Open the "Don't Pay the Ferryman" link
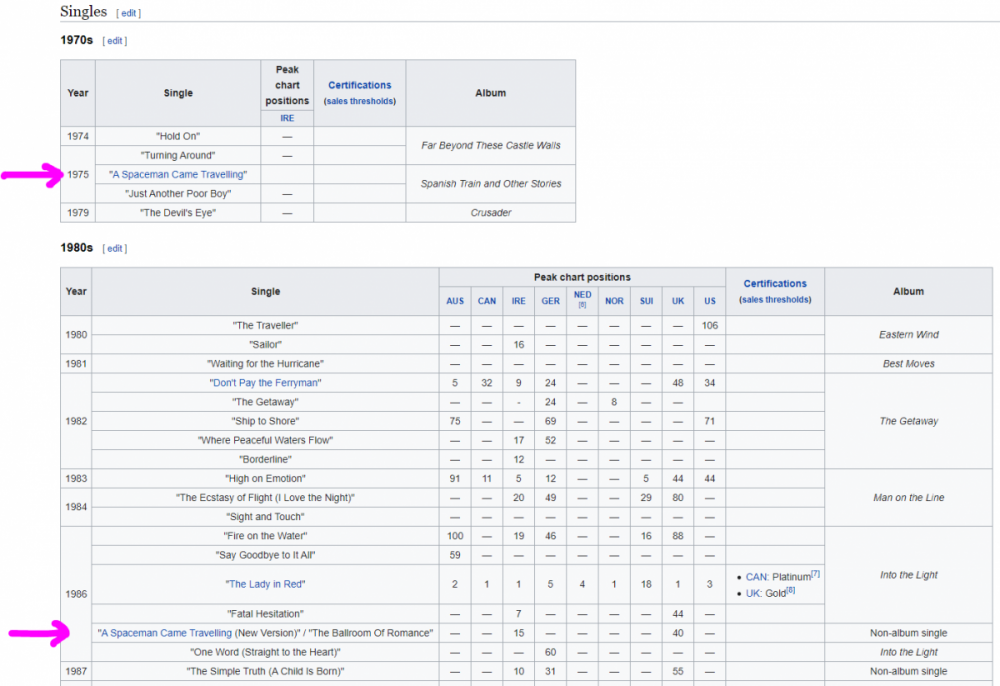1000x686 pixels. tap(266, 383)
